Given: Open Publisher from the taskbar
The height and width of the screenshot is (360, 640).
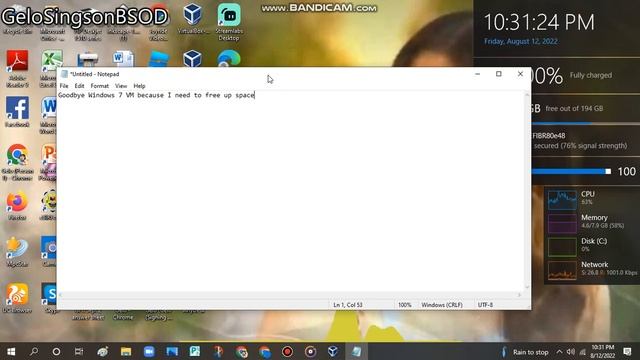Looking at the screenshot, I should pyautogui.click(x=195, y=351).
